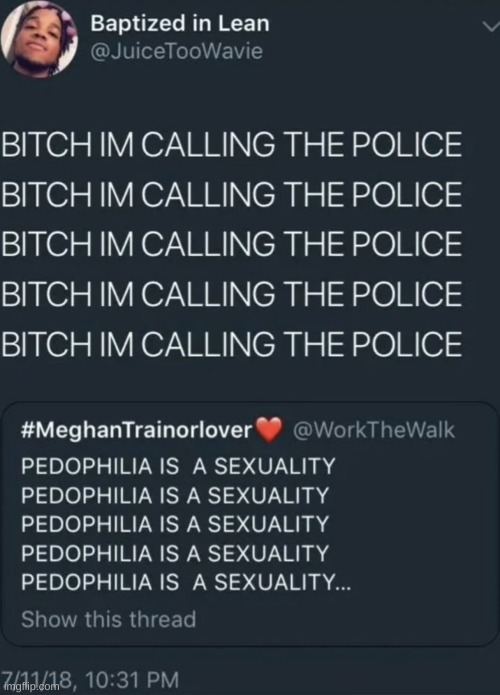Click the Show this thread link
Screen dimensions: 500x695
click(109, 619)
